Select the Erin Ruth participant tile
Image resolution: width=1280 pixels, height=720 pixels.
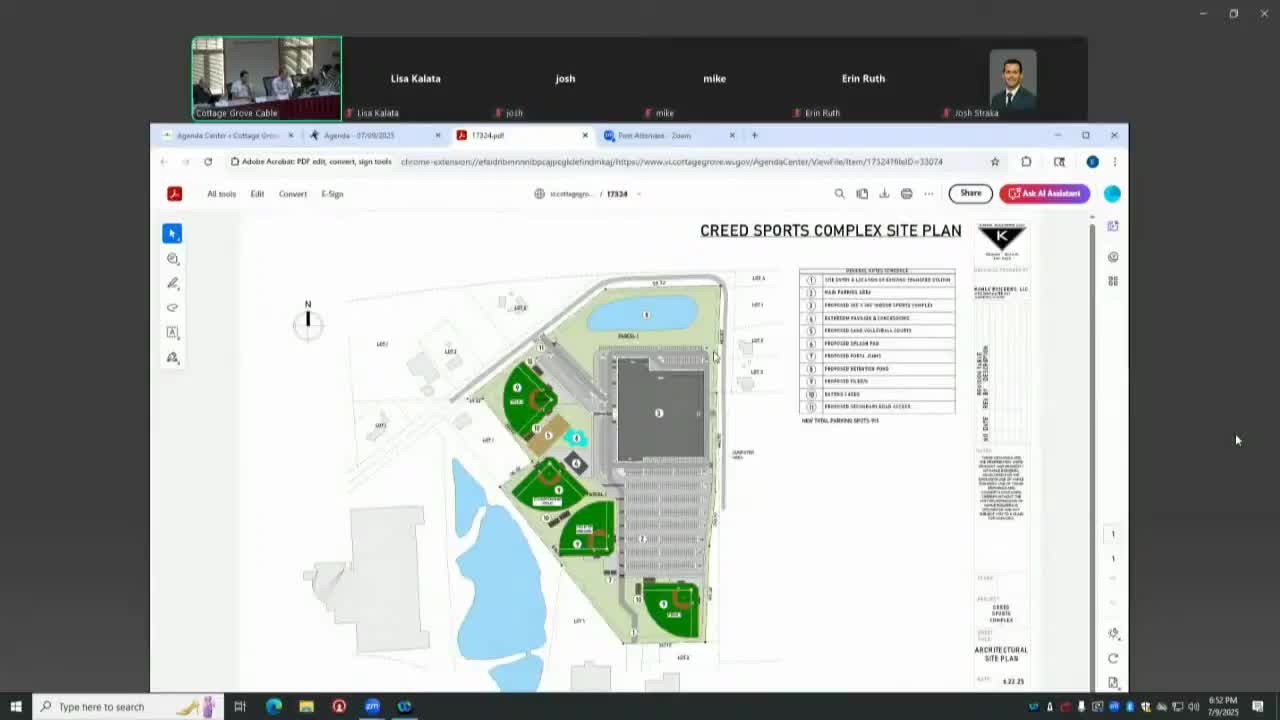pyautogui.click(x=863, y=79)
